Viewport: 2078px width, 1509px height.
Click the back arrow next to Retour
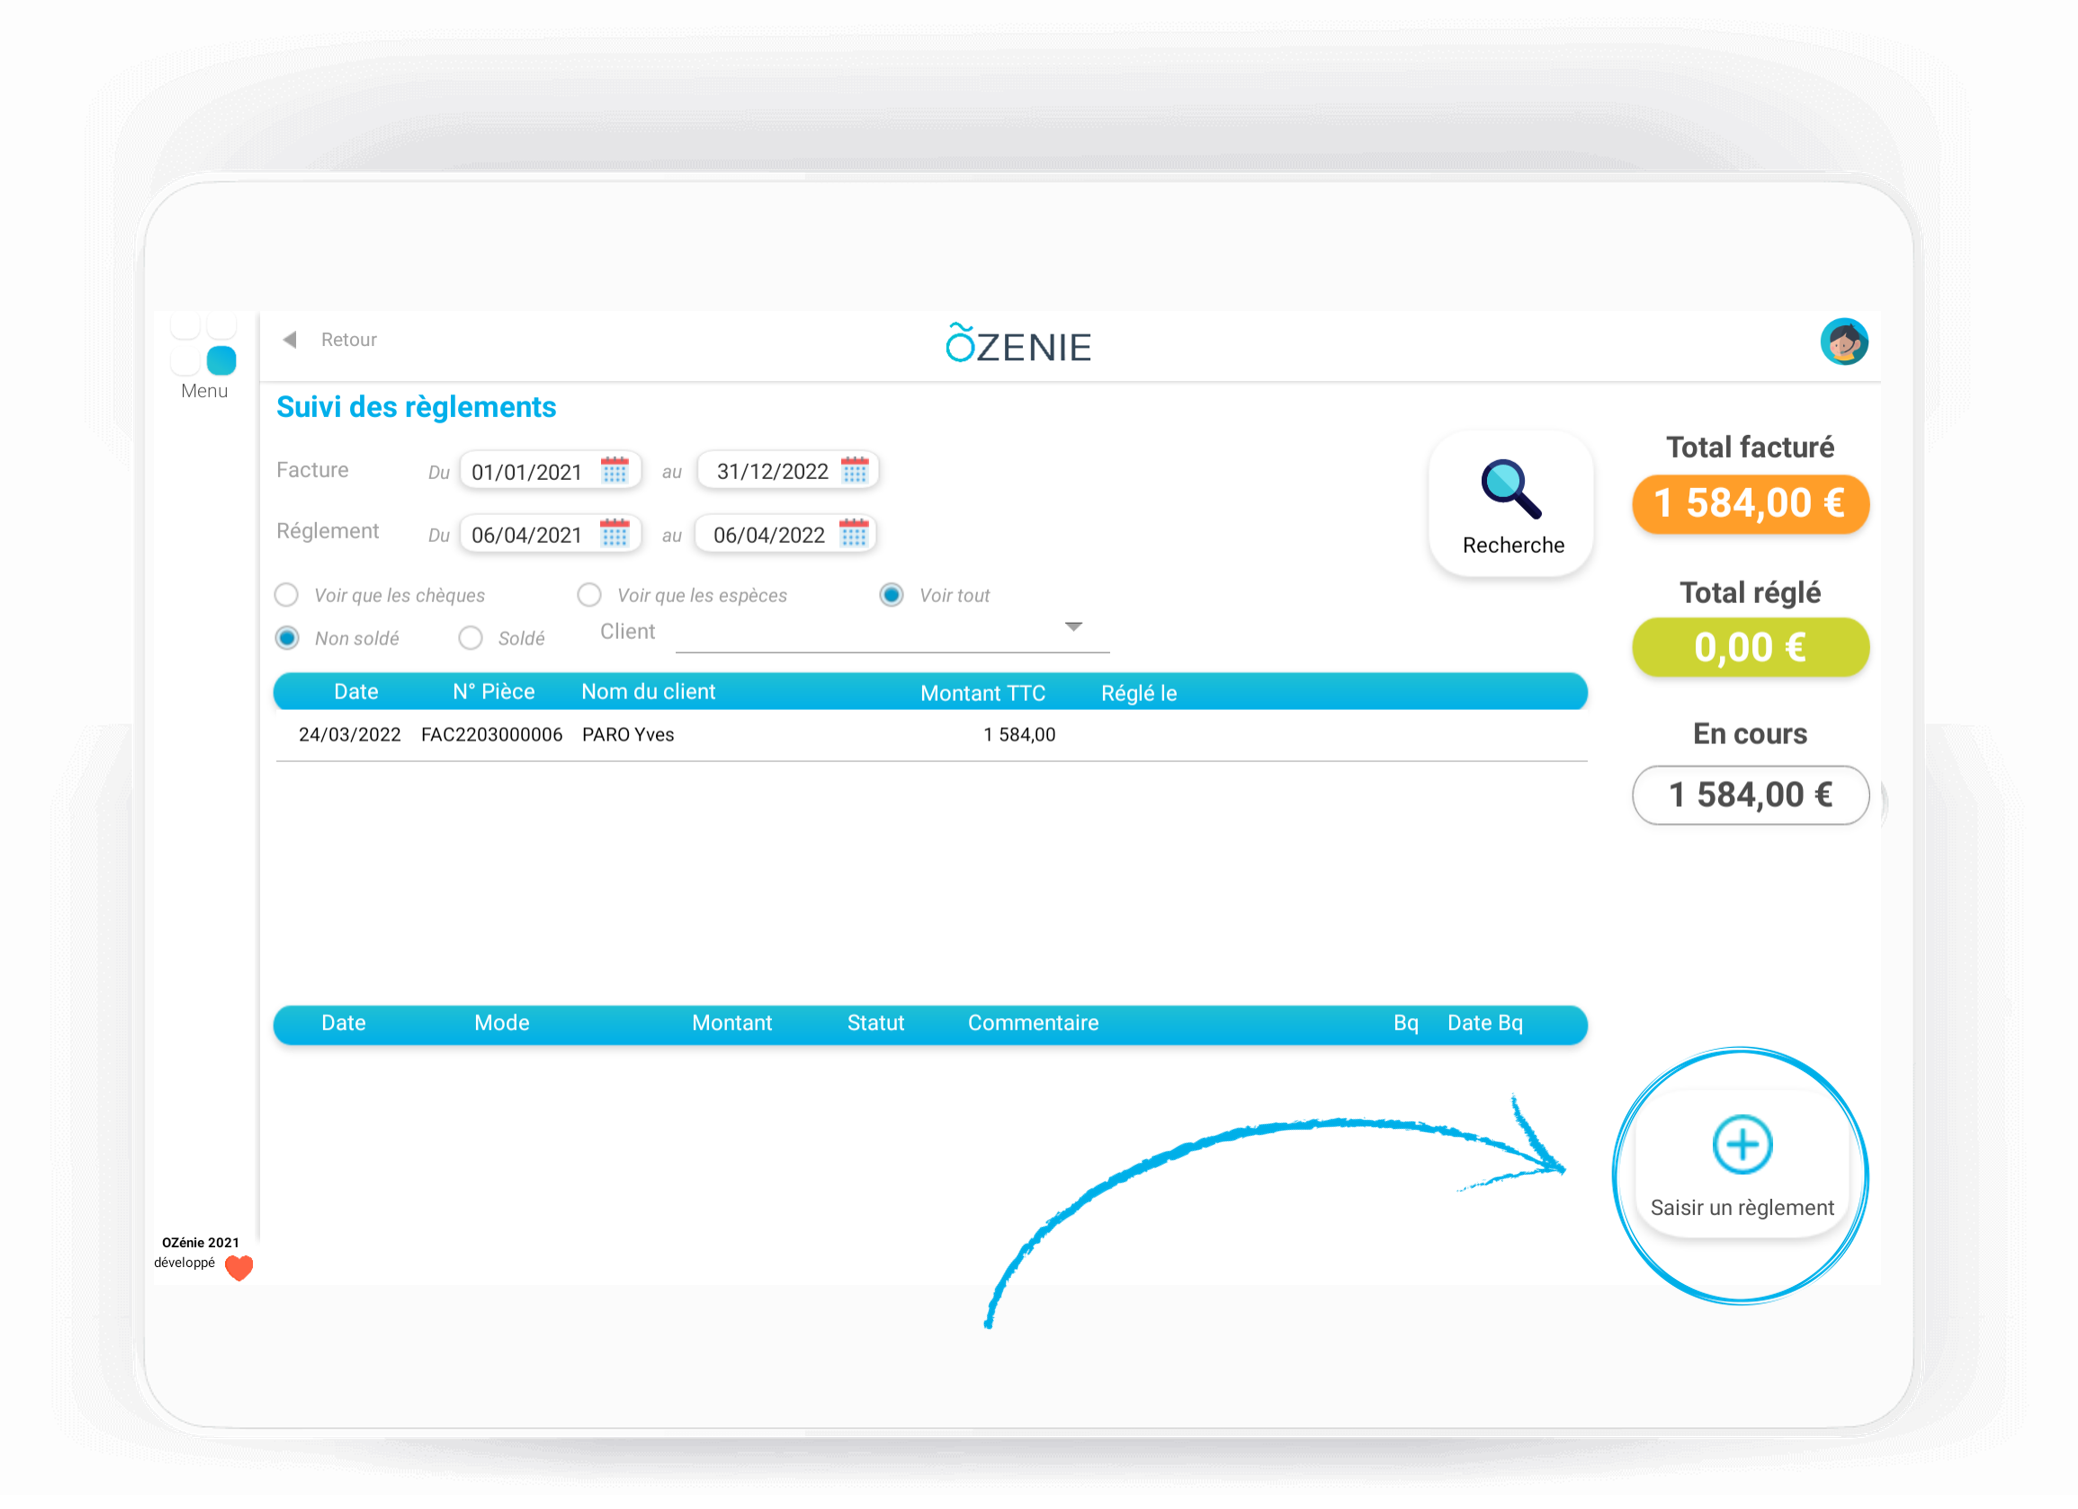(290, 340)
